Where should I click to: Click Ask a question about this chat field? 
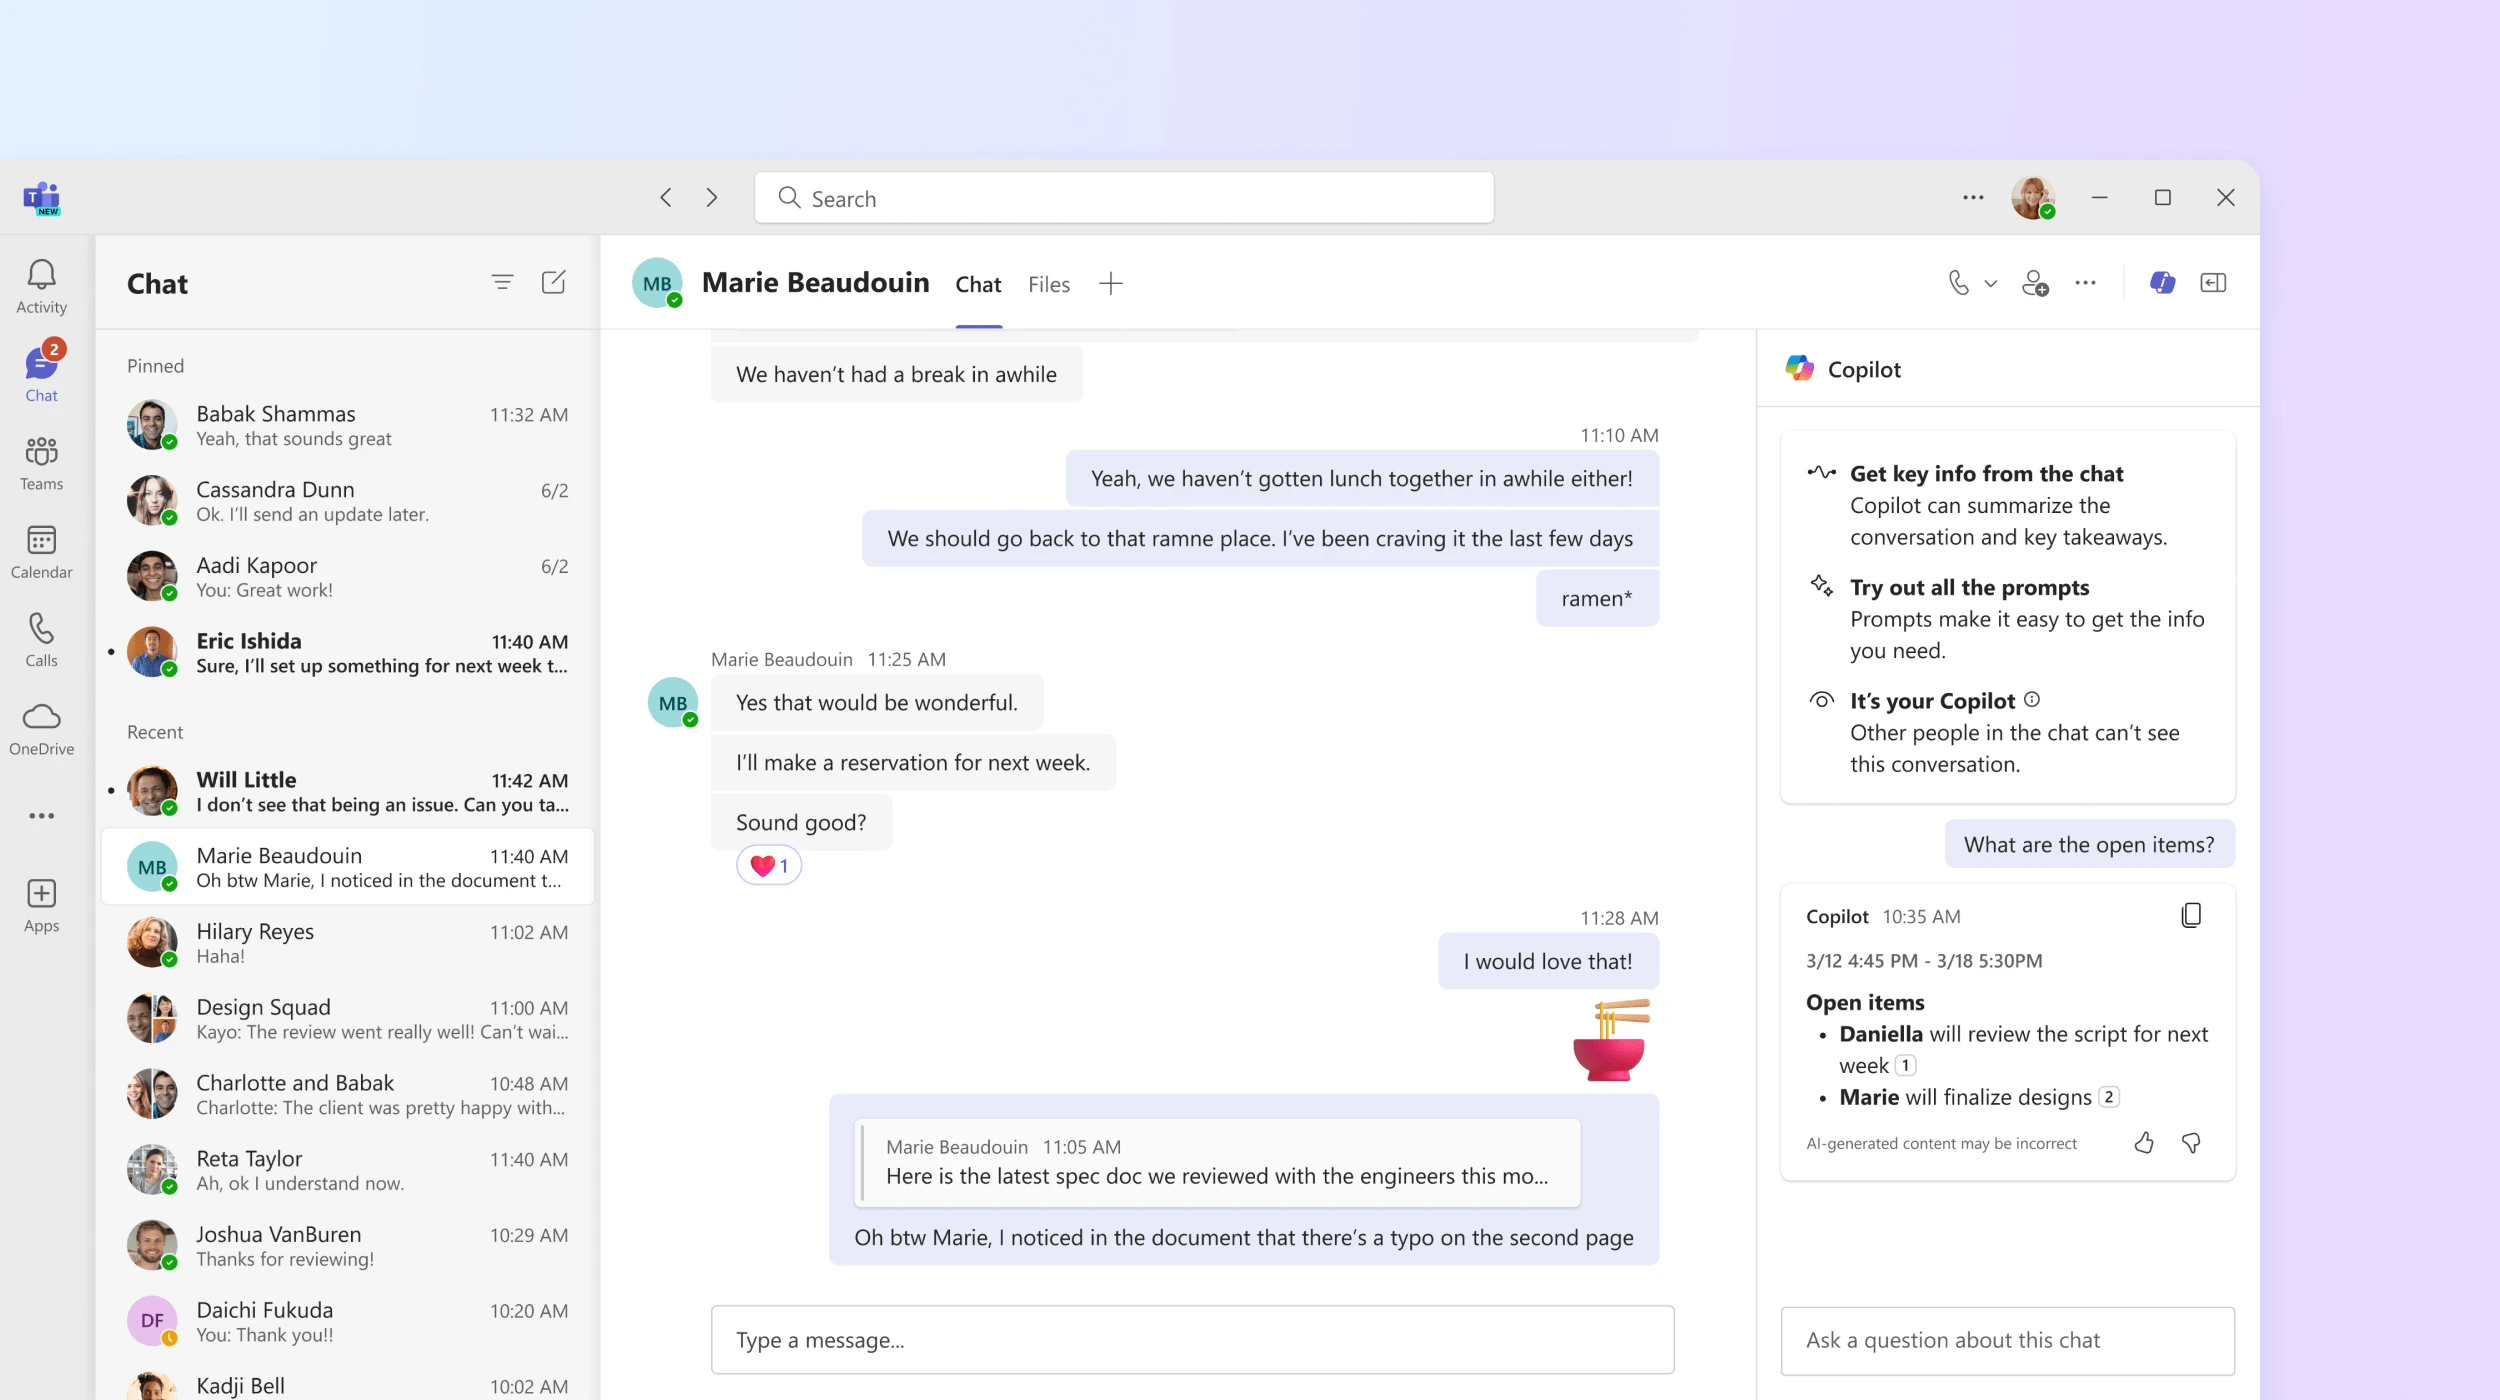pos(2007,1341)
